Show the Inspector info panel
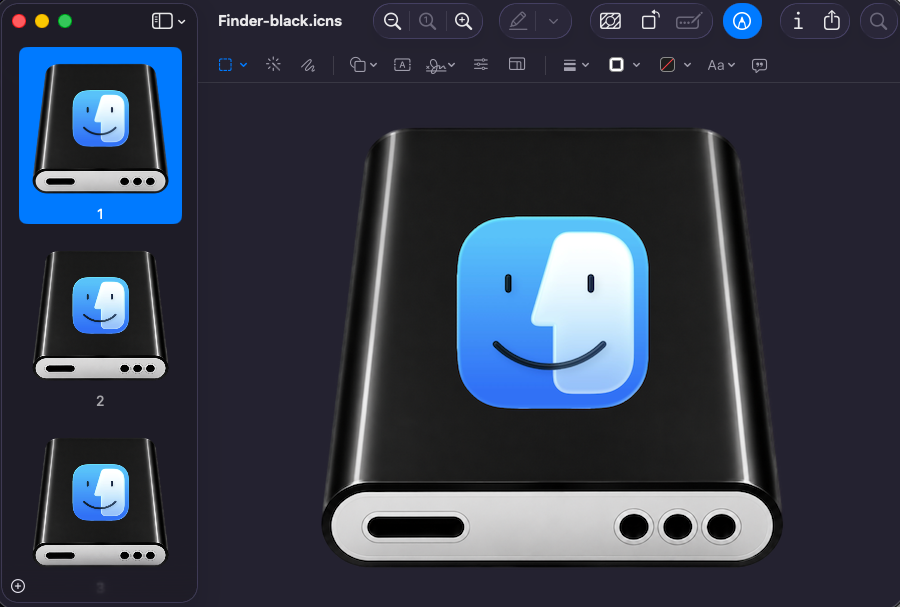The image size is (900, 607). coord(798,21)
